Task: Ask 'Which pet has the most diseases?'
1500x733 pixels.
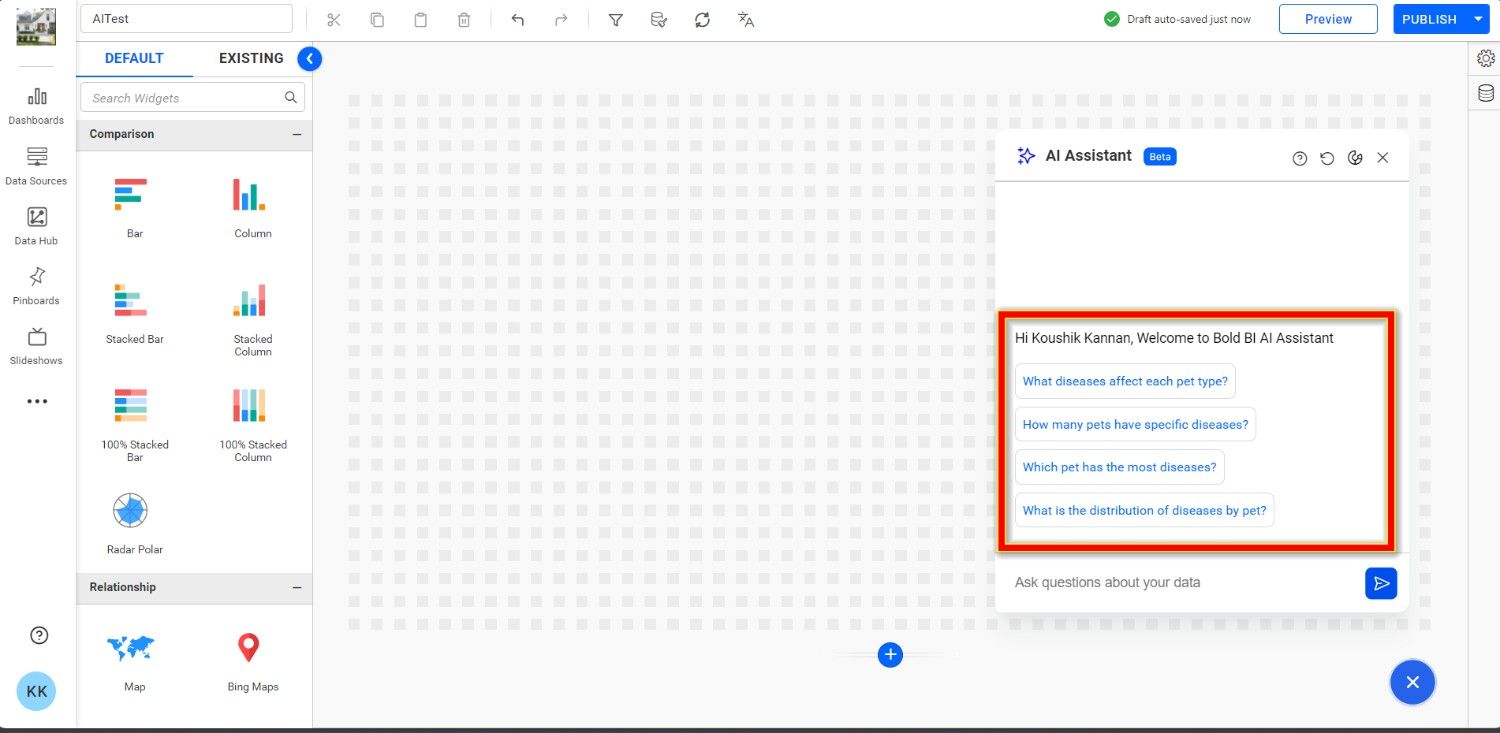Action: [1119, 467]
